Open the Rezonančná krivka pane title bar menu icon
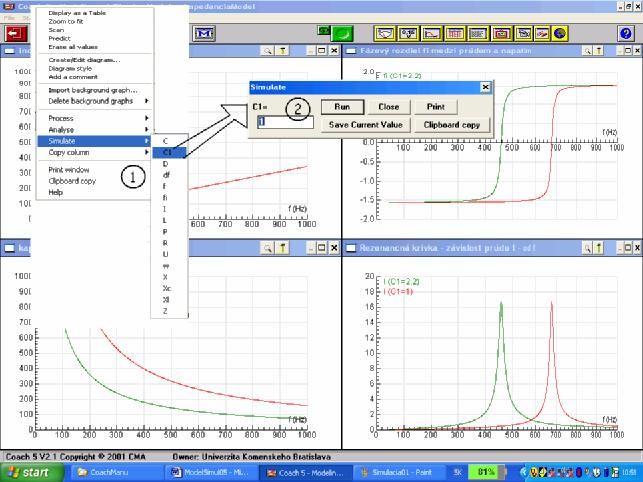This screenshot has height=482, width=643. [x=351, y=248]
